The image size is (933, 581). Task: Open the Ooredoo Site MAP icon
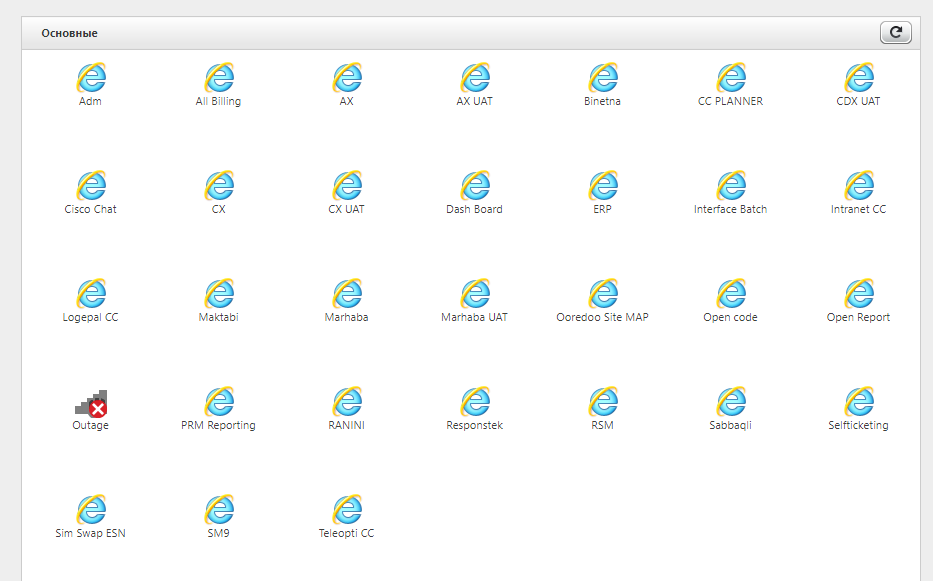pos(603,294)
